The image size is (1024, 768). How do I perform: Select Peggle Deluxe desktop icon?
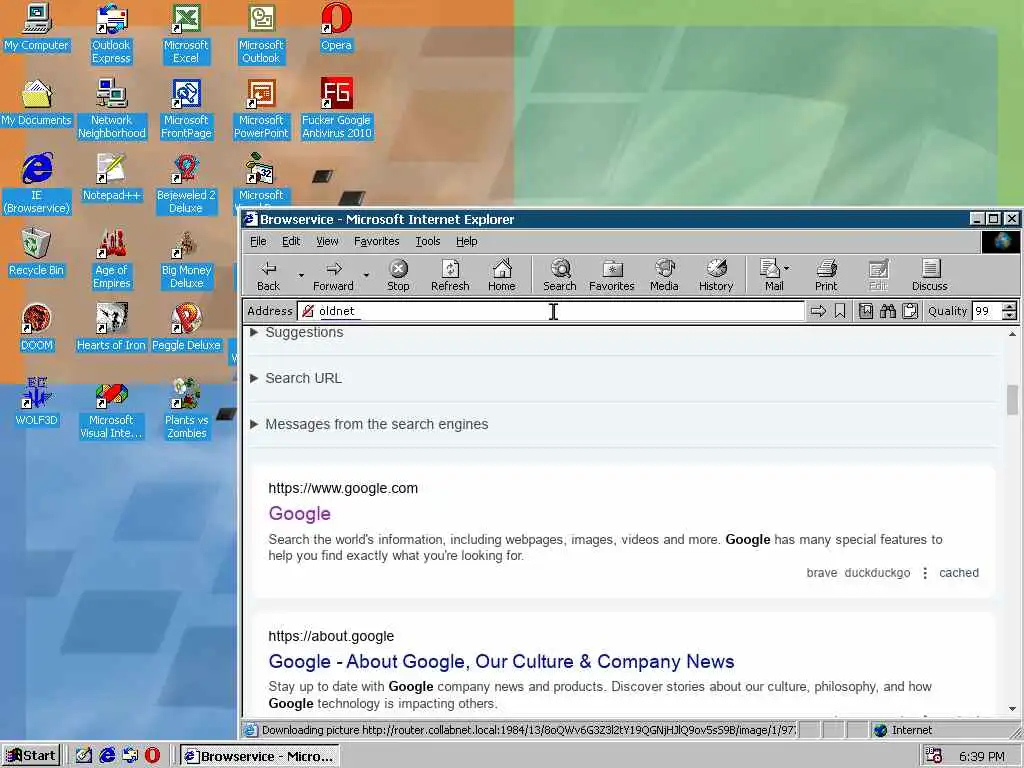(186, 328)
